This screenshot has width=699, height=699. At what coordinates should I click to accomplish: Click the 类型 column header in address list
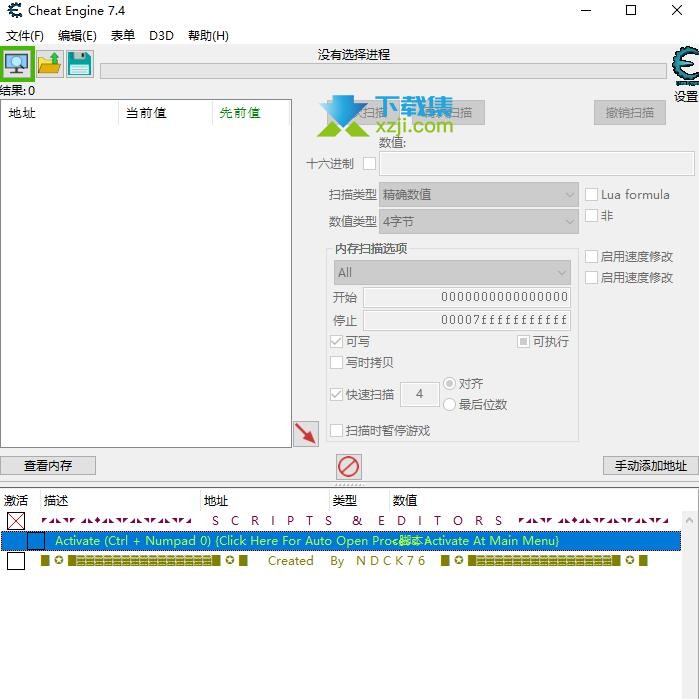point(359,501)
